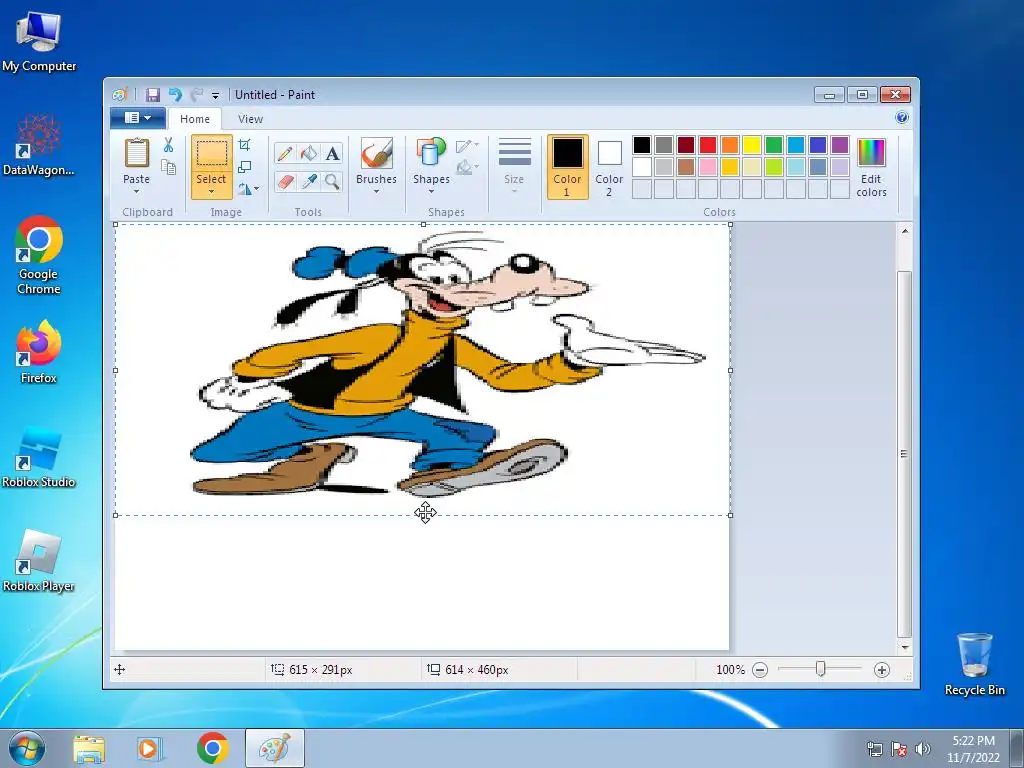Click the volume icon in system tray
This screenshot has width=1024, height=768.
923,749
